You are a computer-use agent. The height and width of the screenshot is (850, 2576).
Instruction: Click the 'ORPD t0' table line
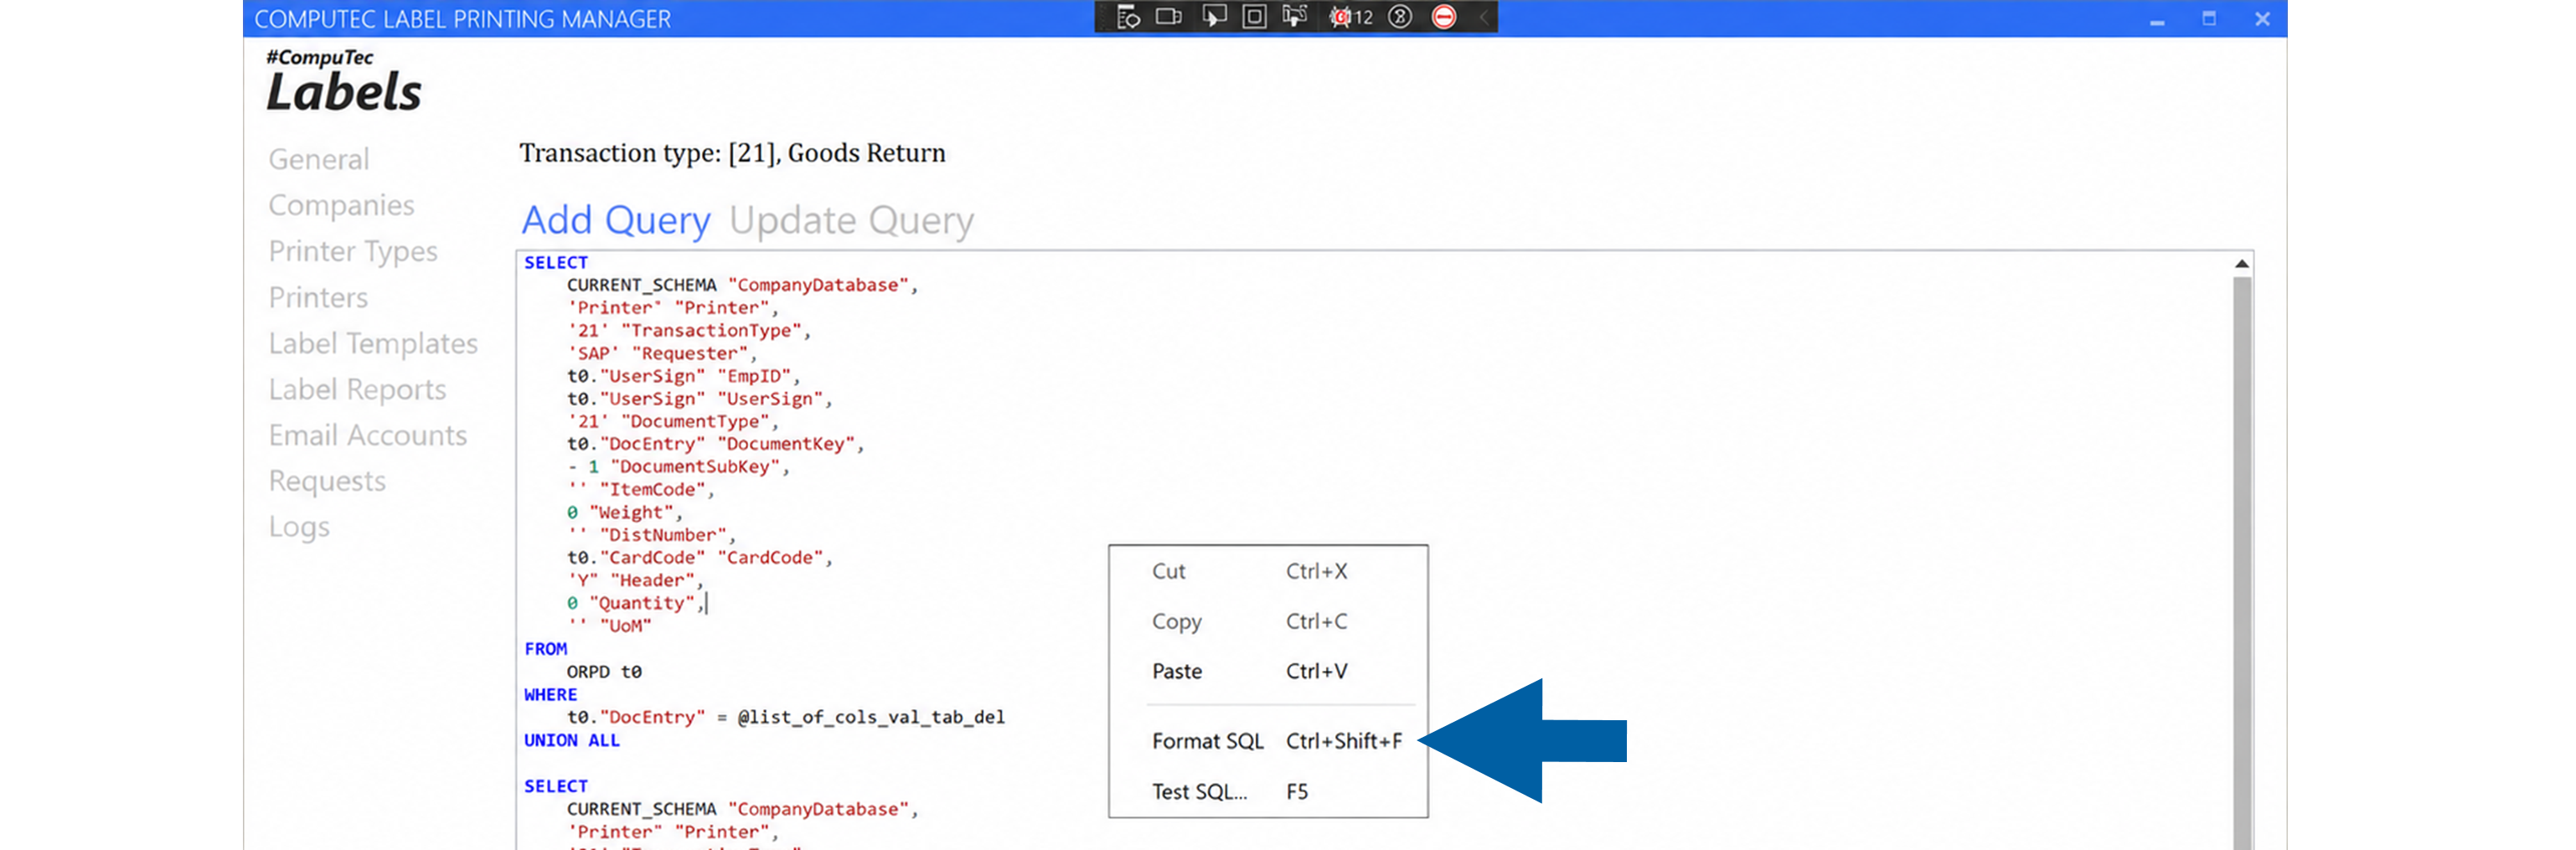[x=604, y=671]
